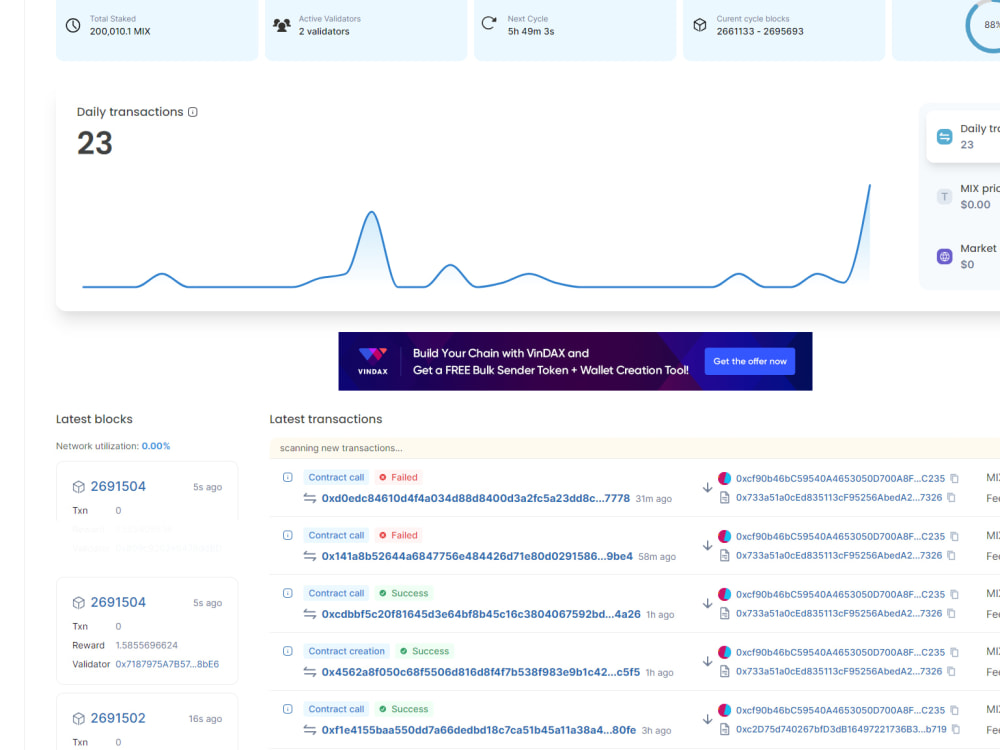Click the Total Staked clock icon
Viewport: 1000px width, 750px height.
[73, 26]
